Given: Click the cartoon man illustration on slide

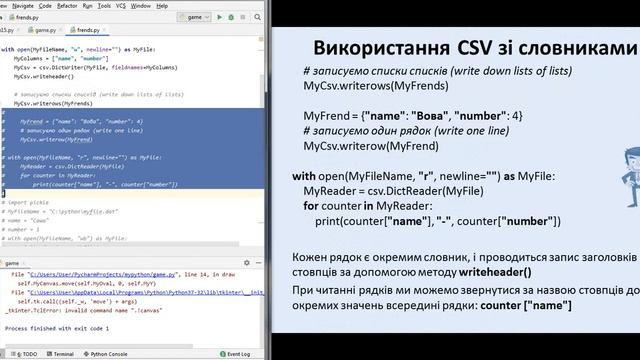Looking at the screenshot, I should point(631,177).
